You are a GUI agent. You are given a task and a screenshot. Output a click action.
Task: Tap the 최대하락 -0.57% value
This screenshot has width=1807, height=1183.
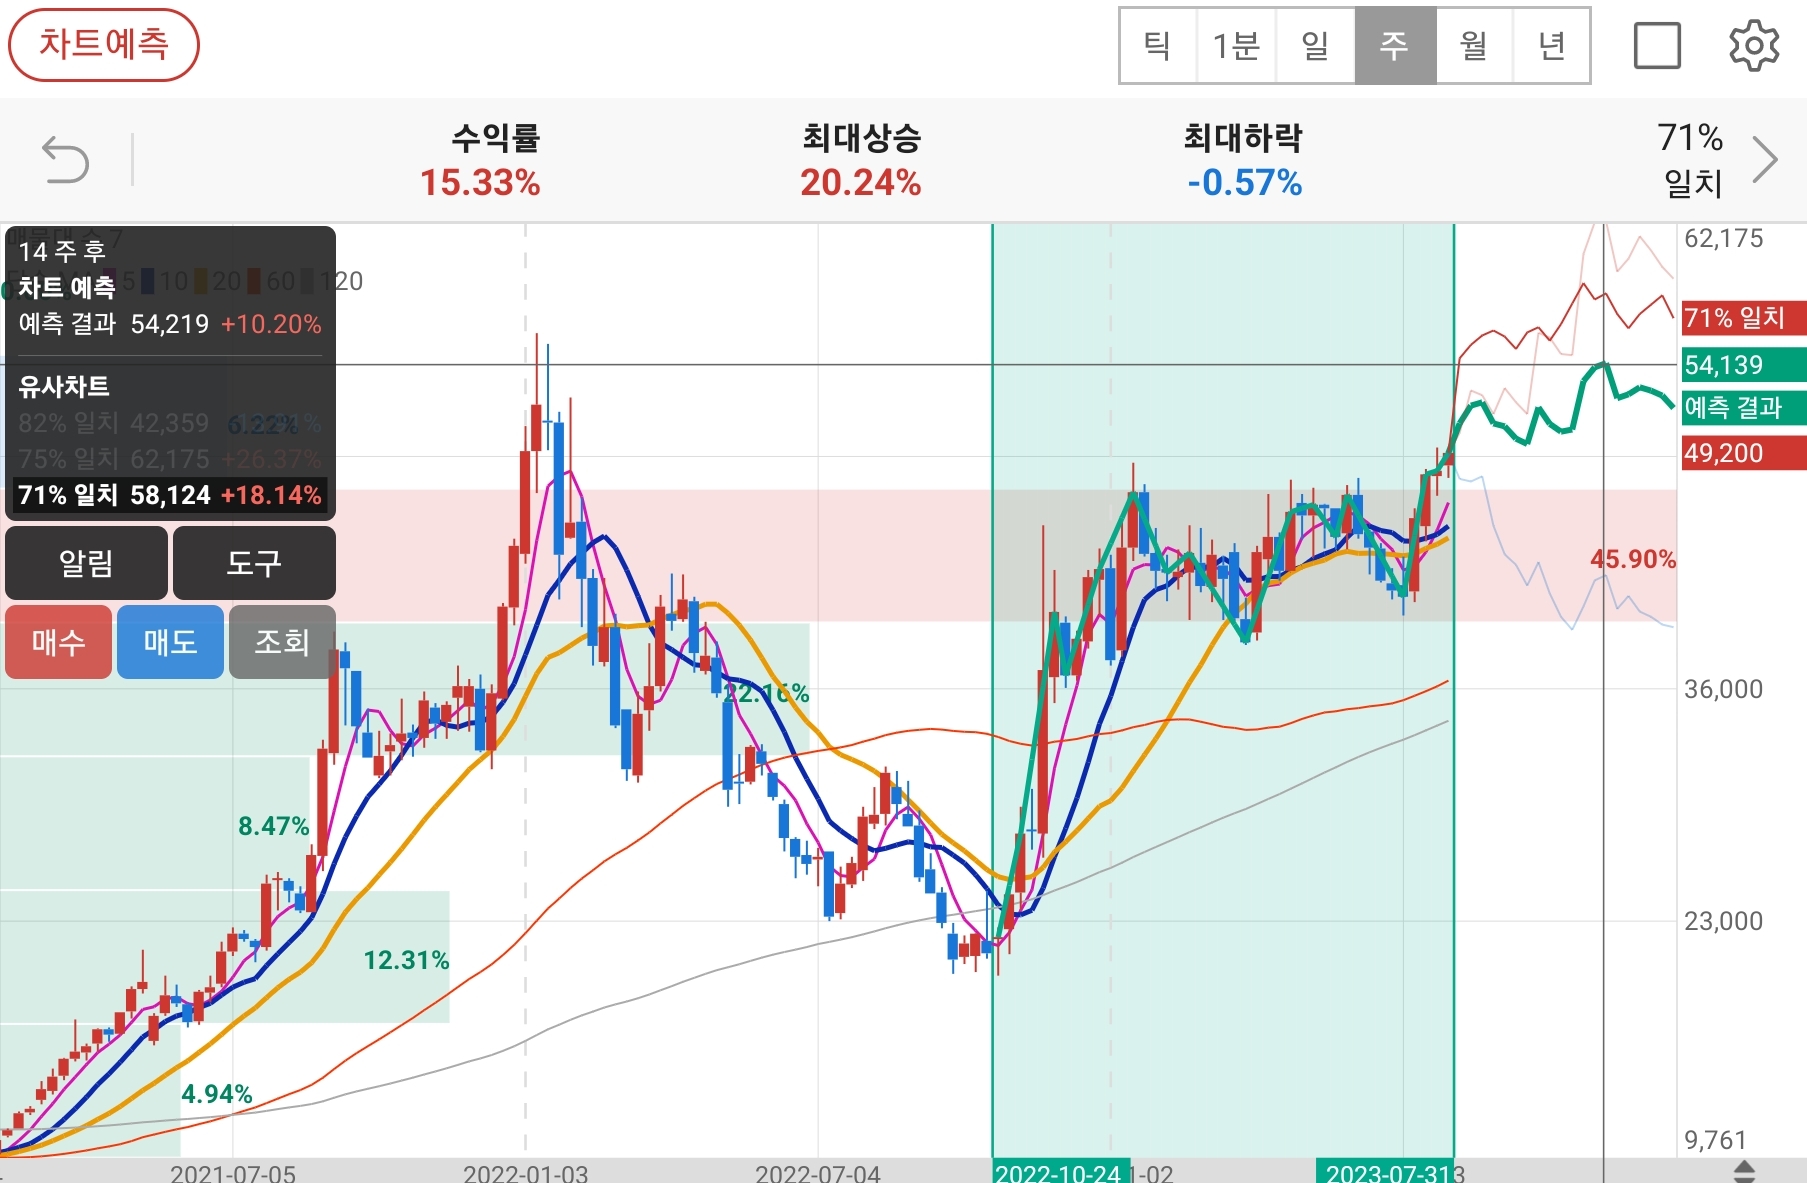[x=1245, y=183]
